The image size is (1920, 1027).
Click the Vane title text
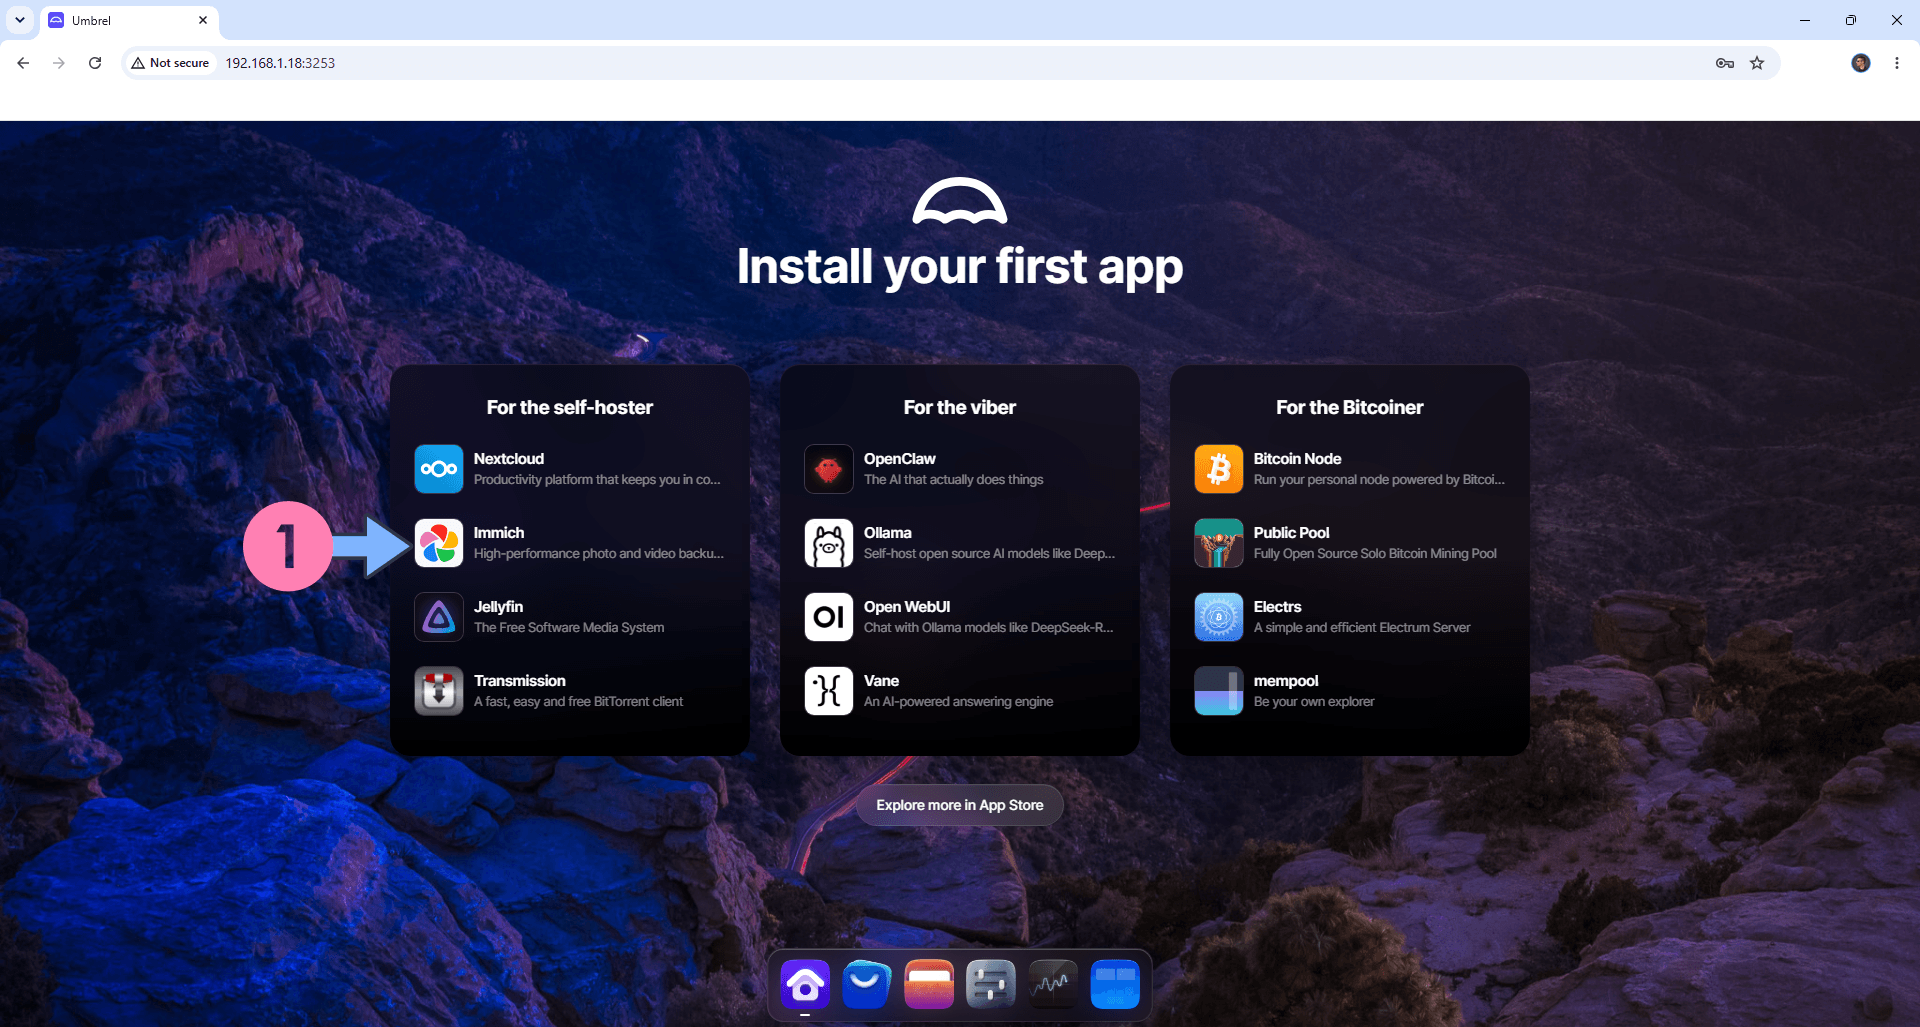tap(882, 681)
